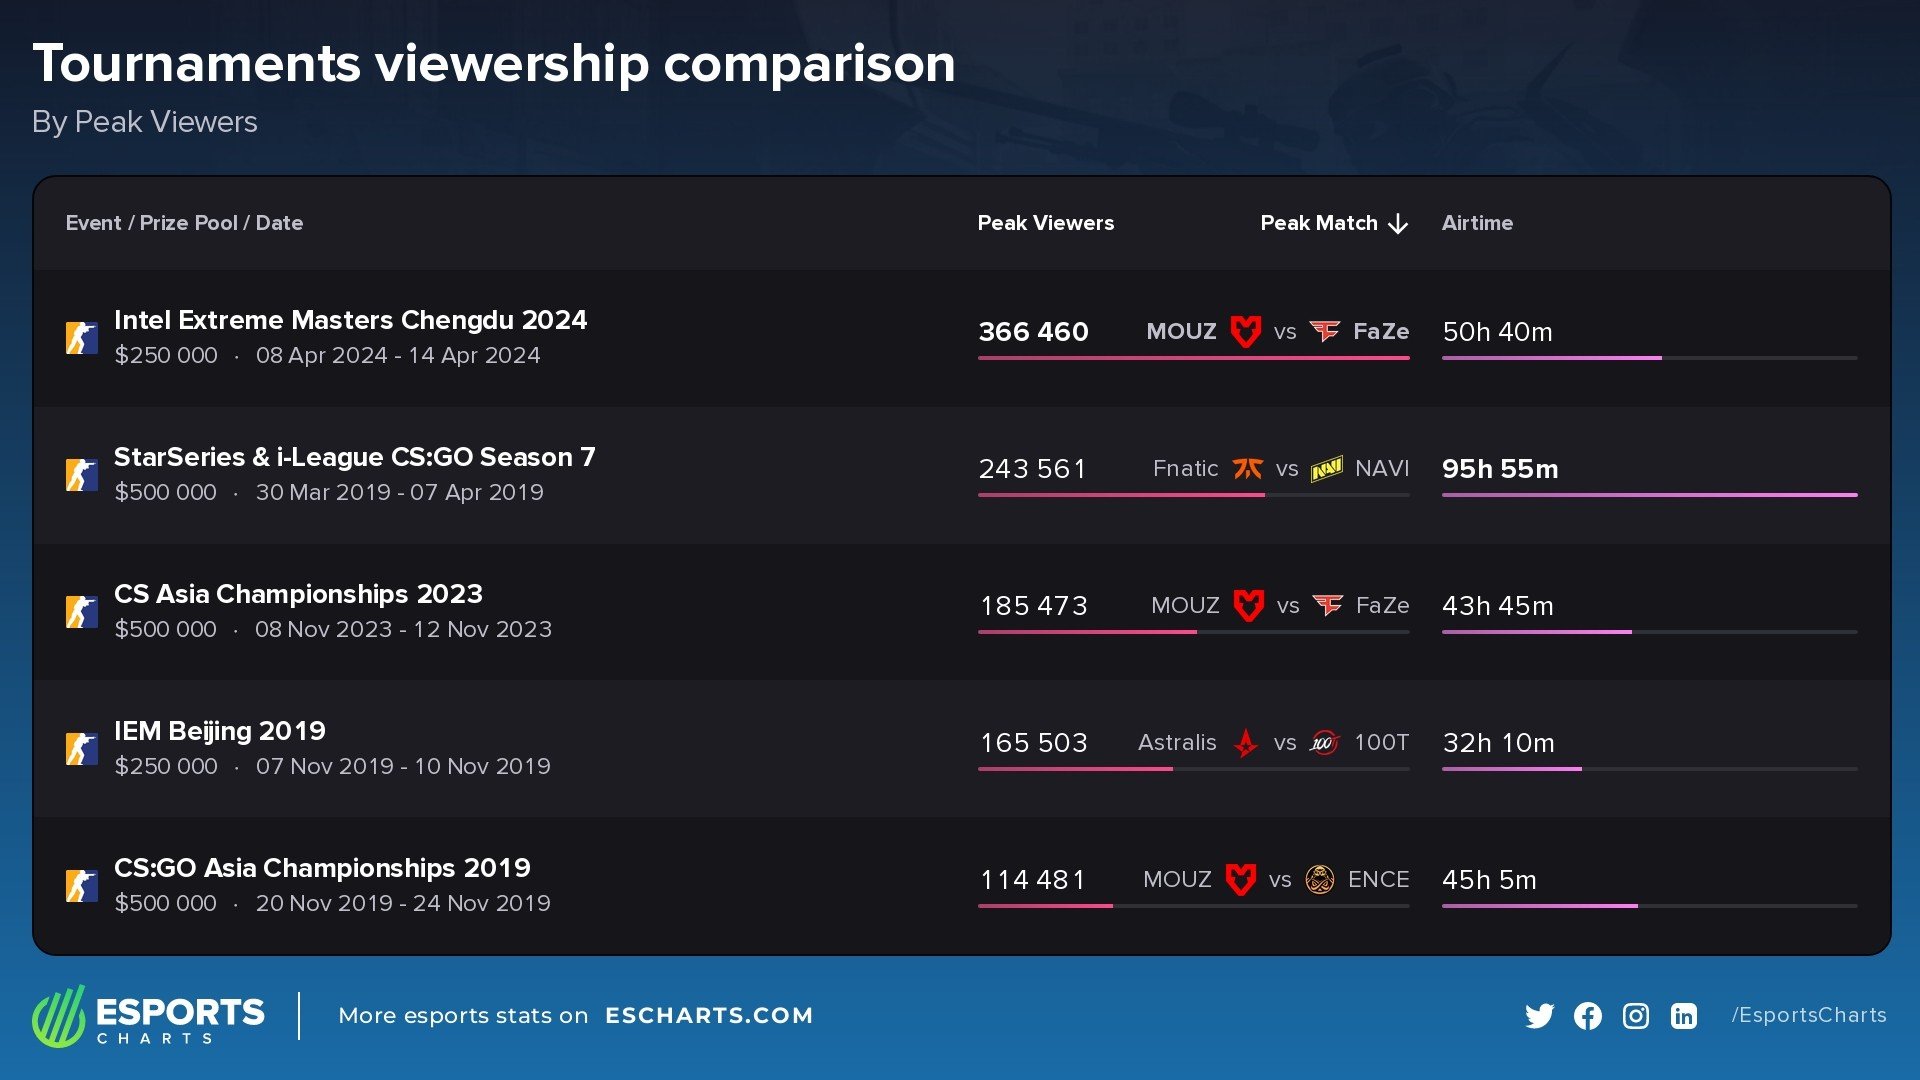
Task: Click the Fnatic logo in StarSeries row
Action: [1247, 468]
